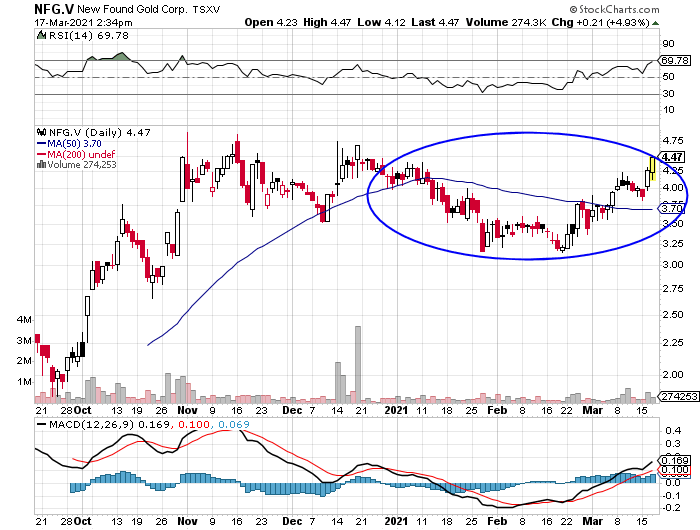The image size is (700, 530).
Task: Click the 90 RSI axis label
Action: point(668,44)
